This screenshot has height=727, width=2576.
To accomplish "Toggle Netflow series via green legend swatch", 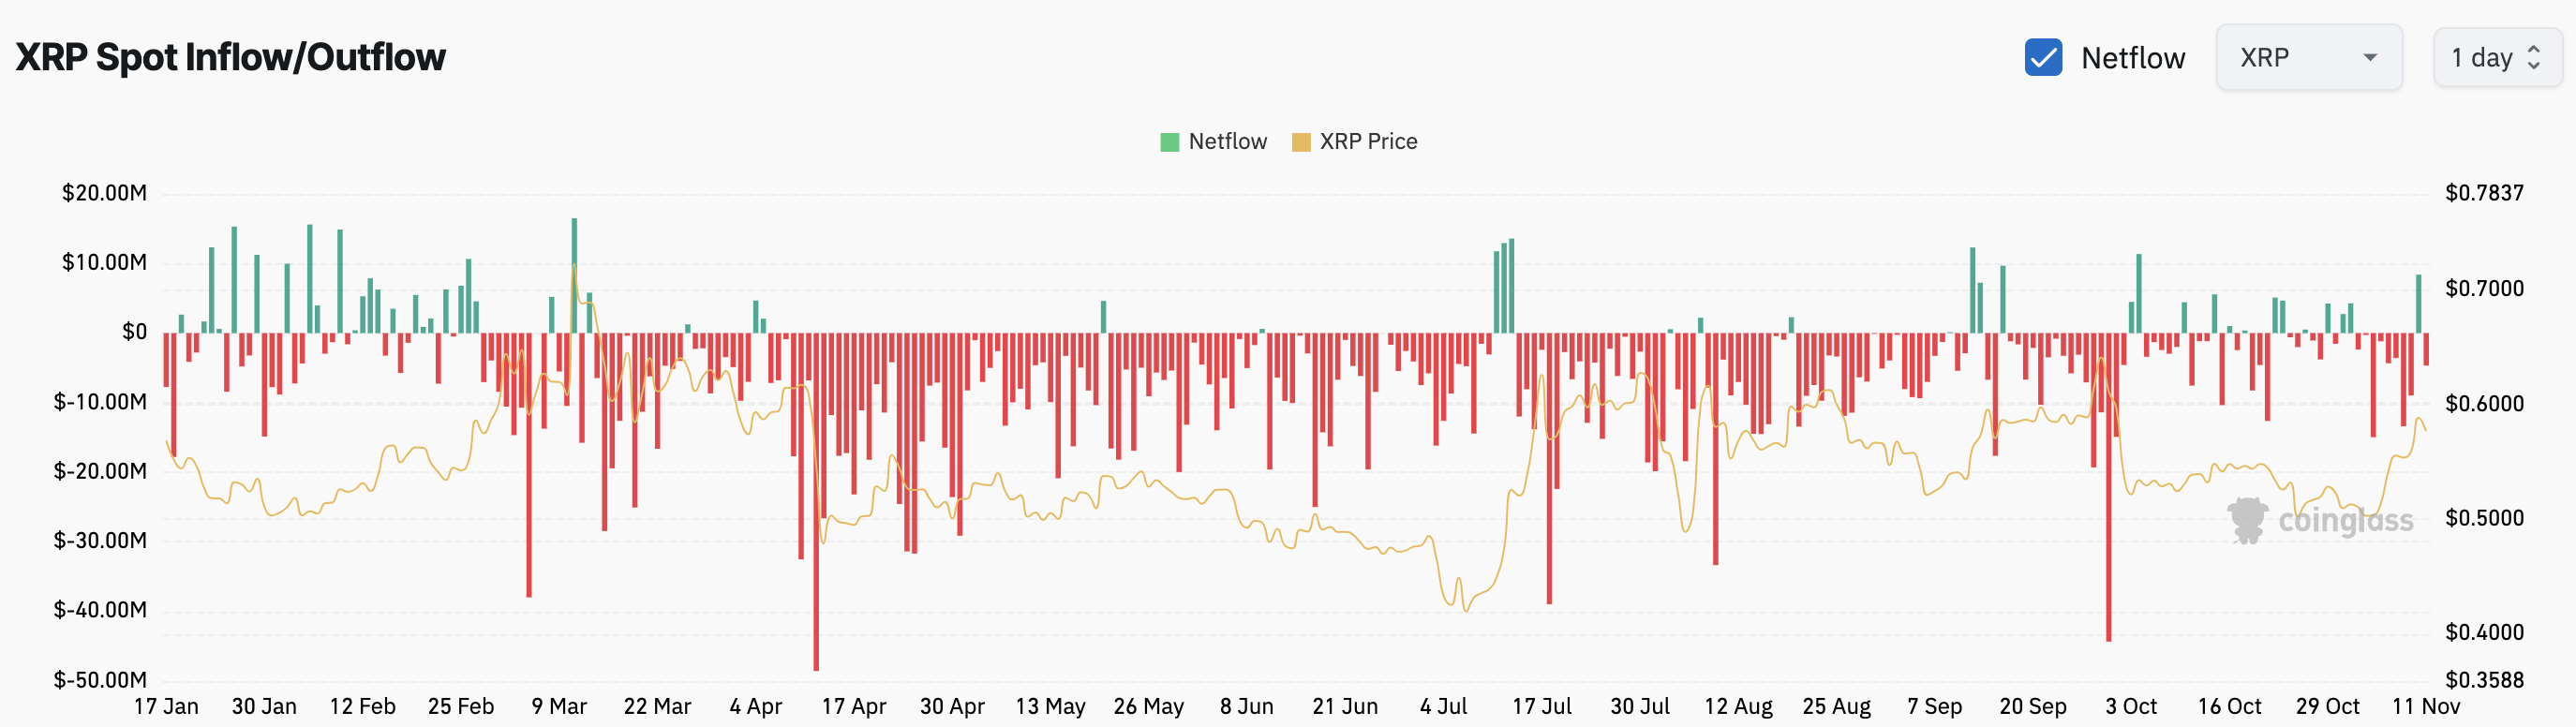I will [1169, 142].
